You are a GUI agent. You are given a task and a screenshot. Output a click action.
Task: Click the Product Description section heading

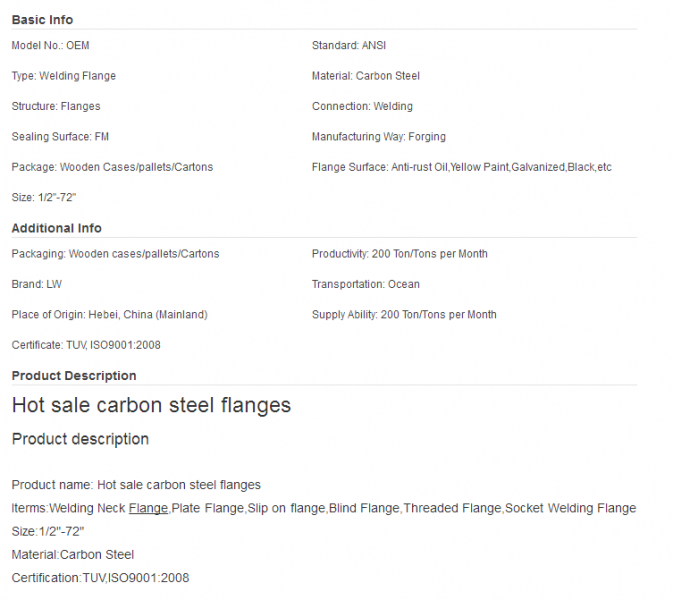pos(74,376)
